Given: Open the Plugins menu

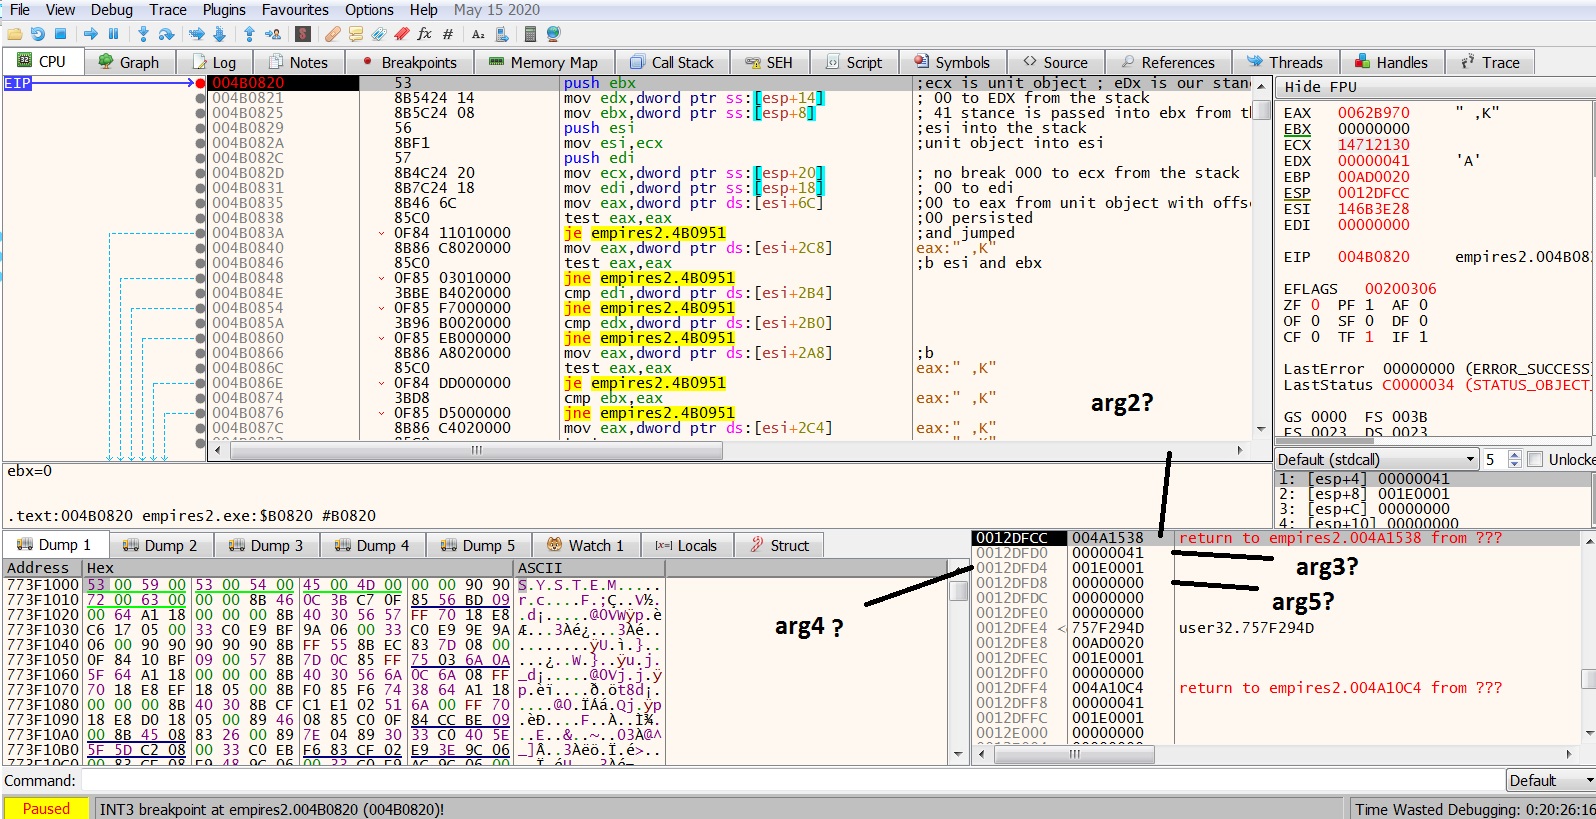Looking at the screenshot, I should pyautogui.click(x=224, y=9).
